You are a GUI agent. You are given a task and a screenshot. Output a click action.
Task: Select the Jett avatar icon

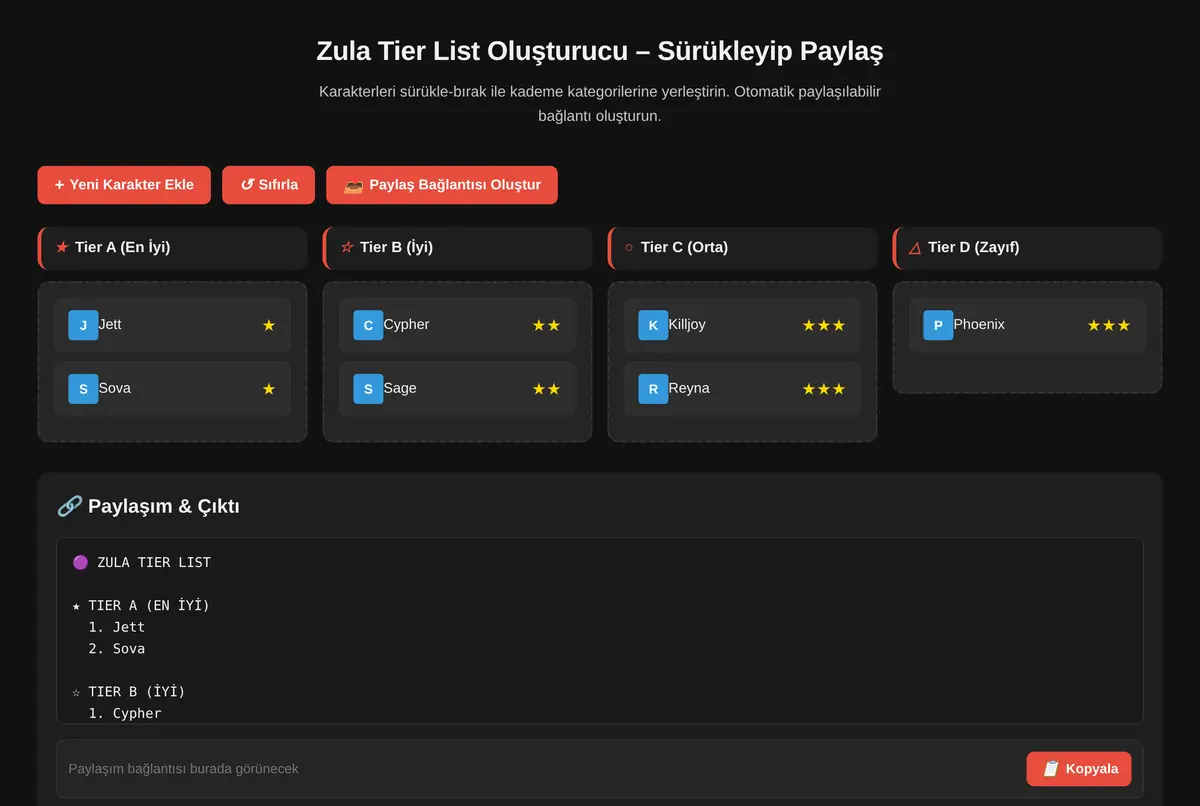point(83,325)
